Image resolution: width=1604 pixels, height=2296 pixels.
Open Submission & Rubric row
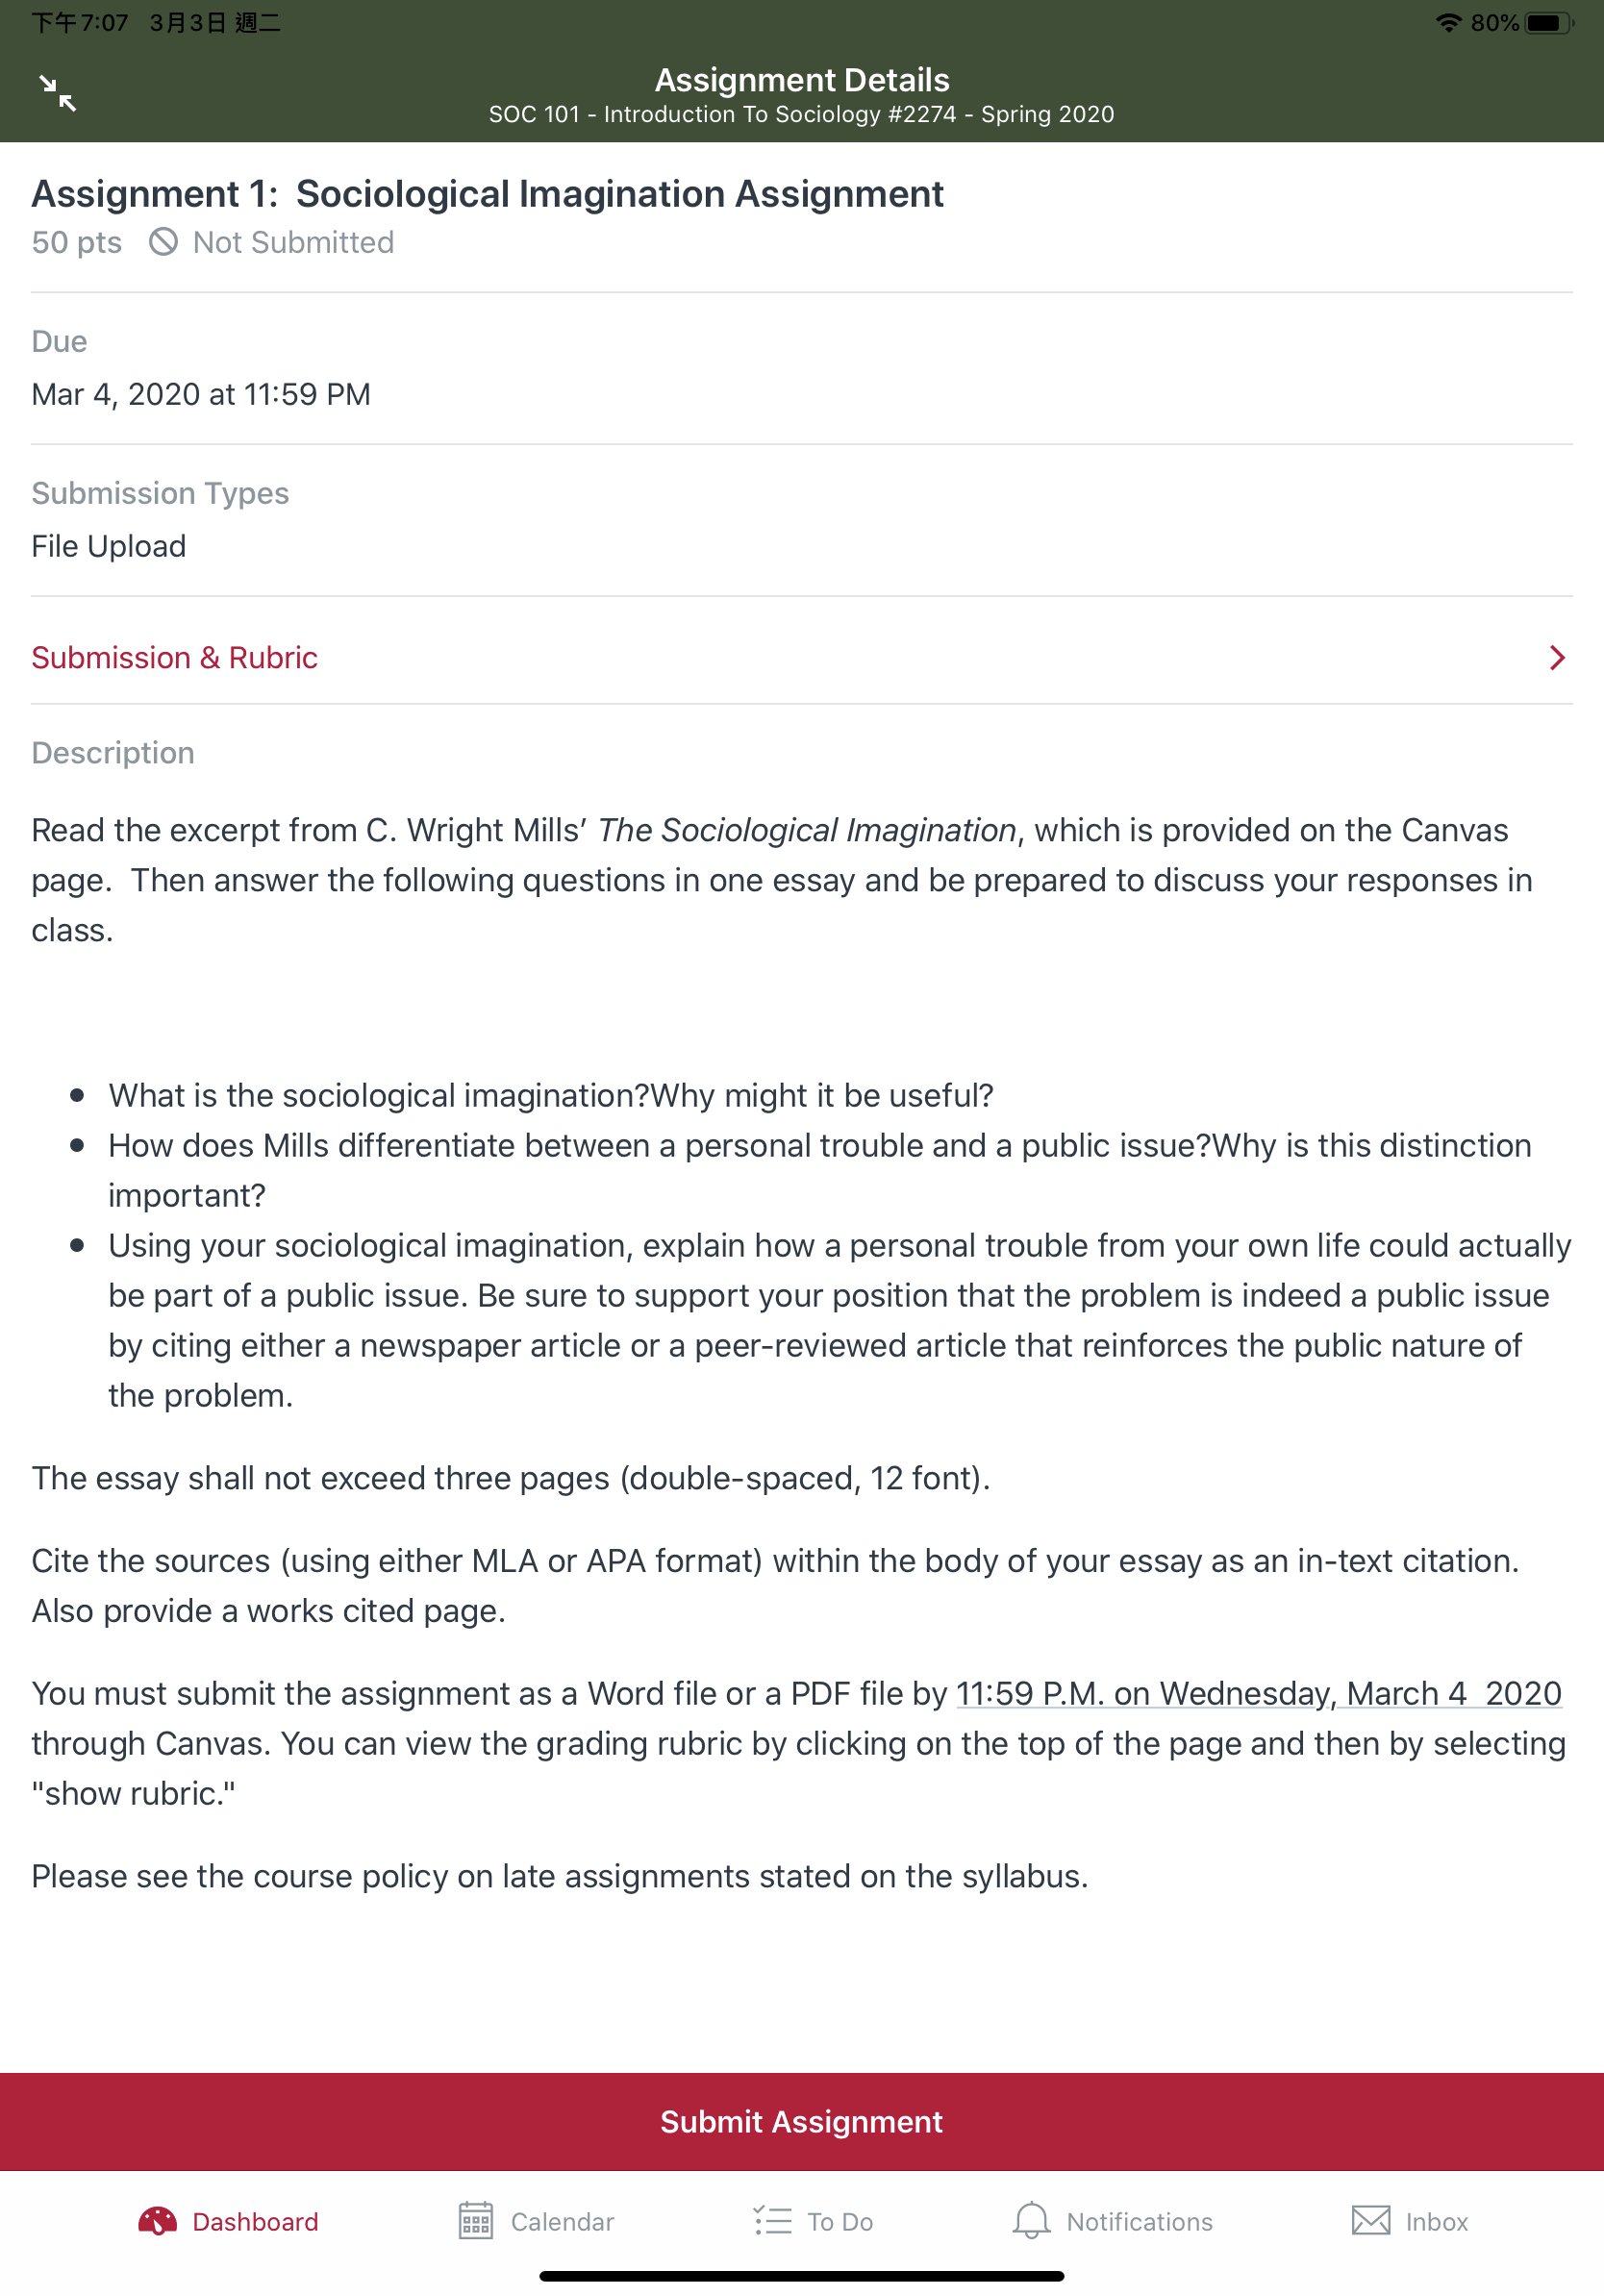pyautogui.click(x=802, y=657)
